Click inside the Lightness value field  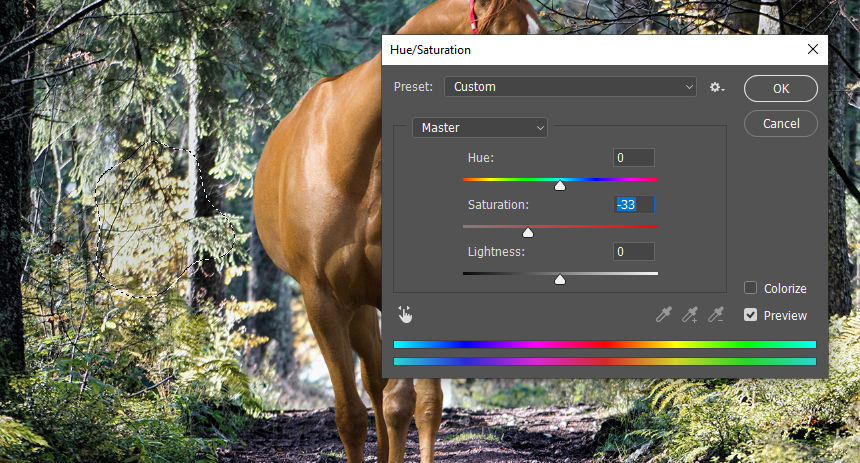(x=633, y=251)
